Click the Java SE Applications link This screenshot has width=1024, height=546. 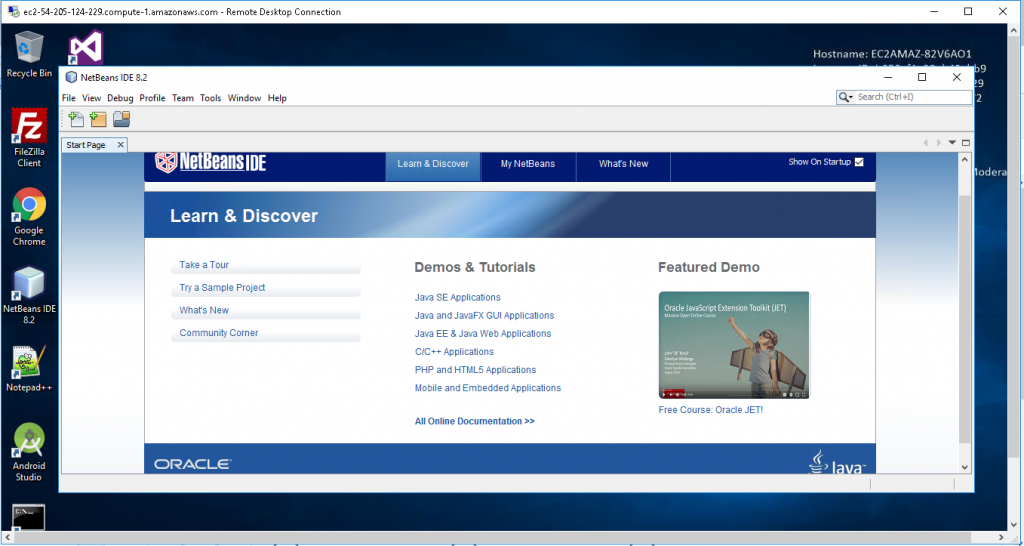457,297
